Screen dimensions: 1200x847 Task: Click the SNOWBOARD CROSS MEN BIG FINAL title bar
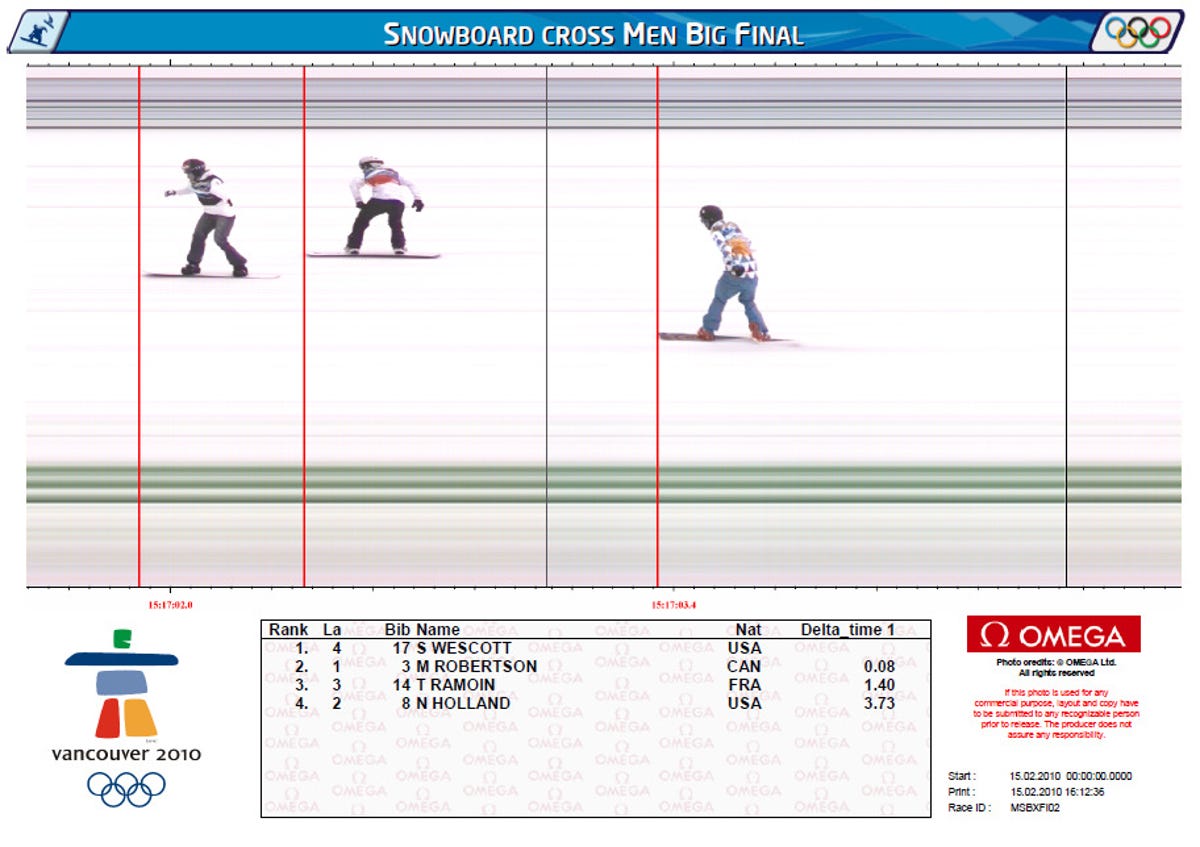[x=594, y=31]
